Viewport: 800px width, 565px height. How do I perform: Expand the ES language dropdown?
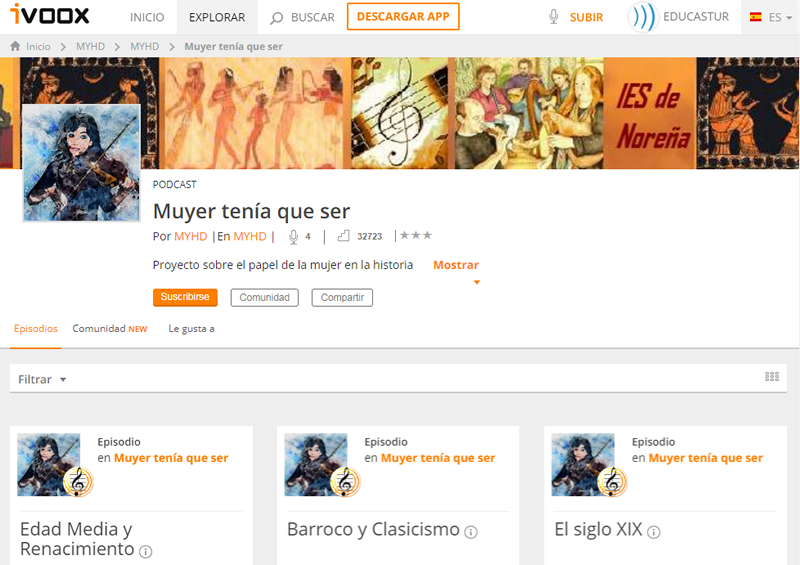[x=780, y=17]
